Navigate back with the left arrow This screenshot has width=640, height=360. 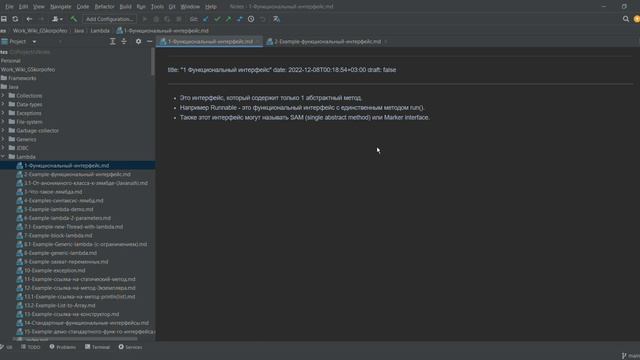coord(29,19)
